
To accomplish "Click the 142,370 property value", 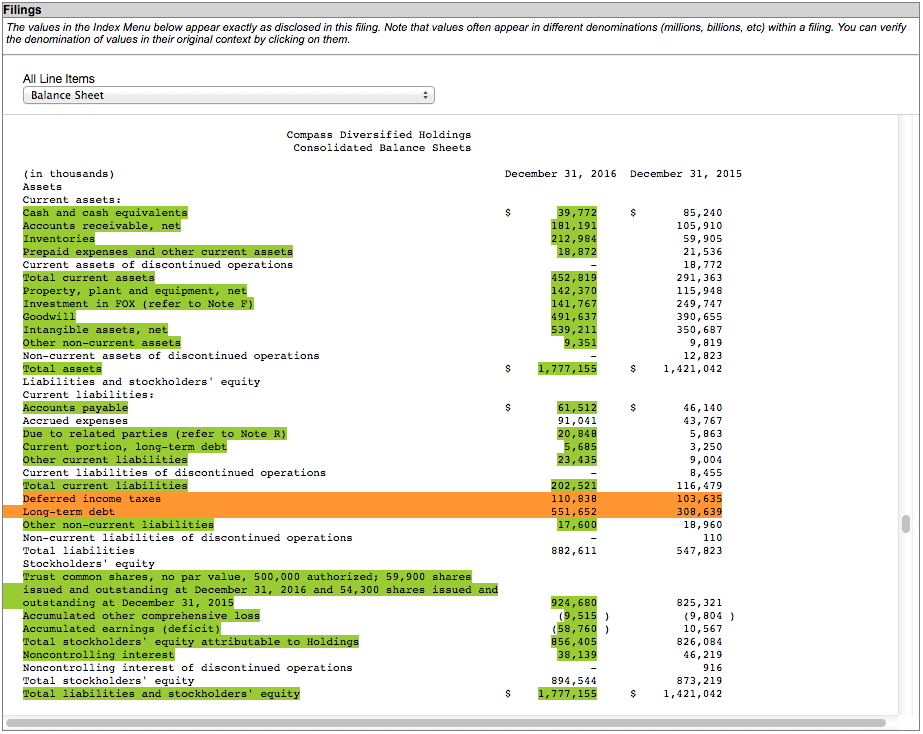I will click(x=574, y=291).
